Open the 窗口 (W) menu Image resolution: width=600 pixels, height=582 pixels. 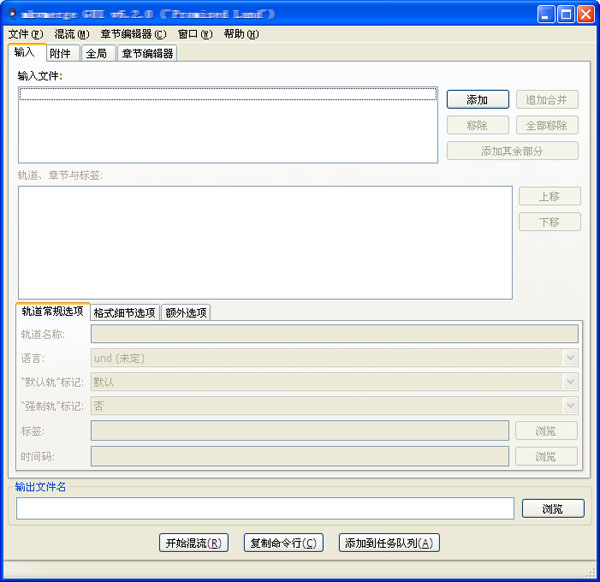[195, 34]
